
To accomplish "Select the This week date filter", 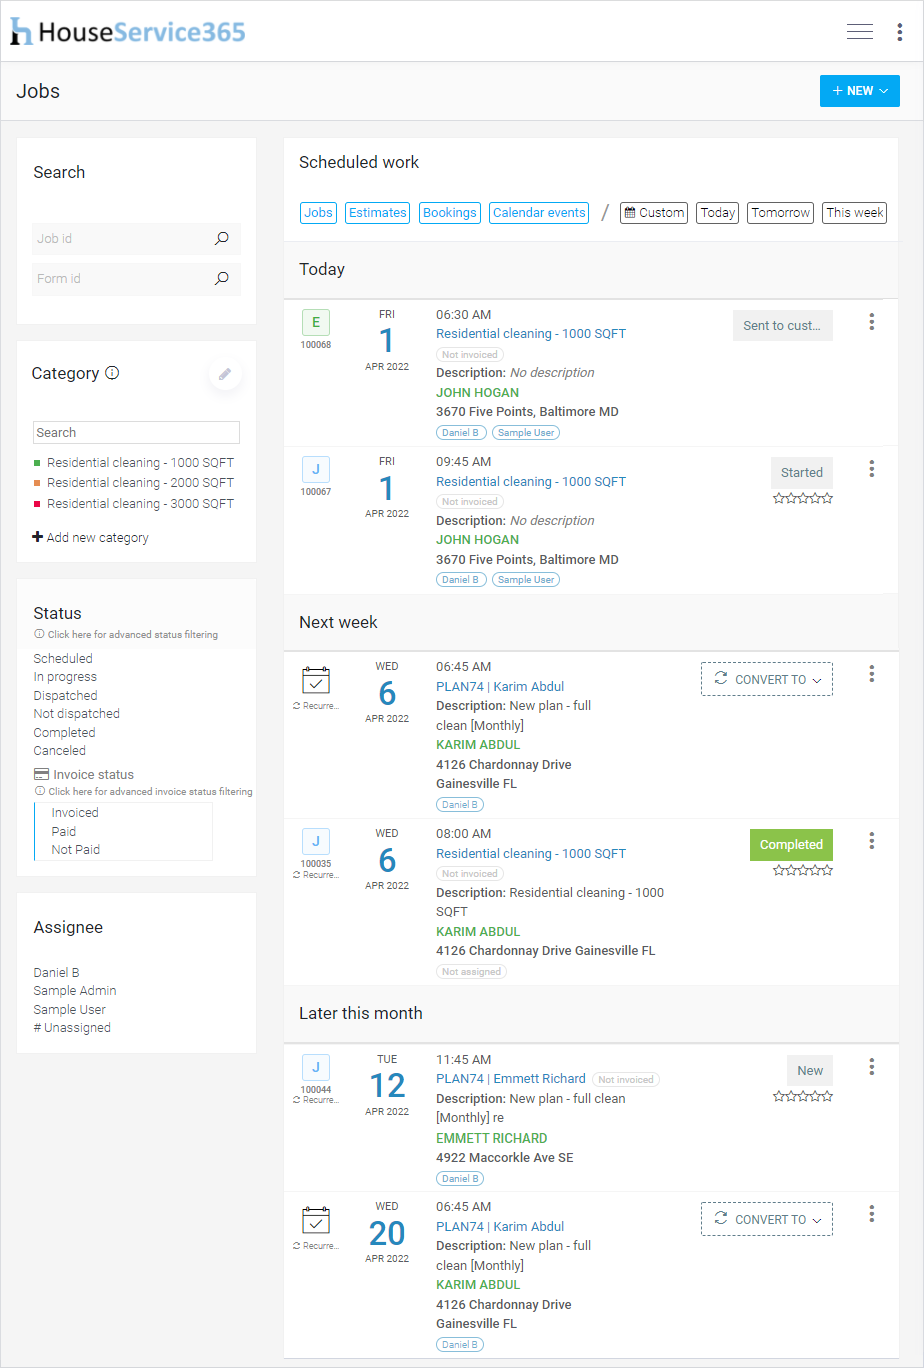I will tap(854, 213).
